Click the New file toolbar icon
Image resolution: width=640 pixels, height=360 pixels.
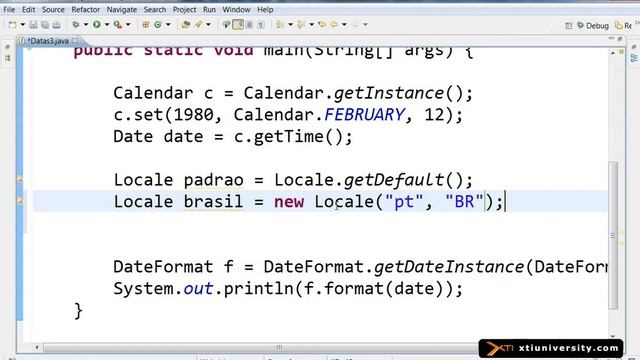[x=13, y=25]
